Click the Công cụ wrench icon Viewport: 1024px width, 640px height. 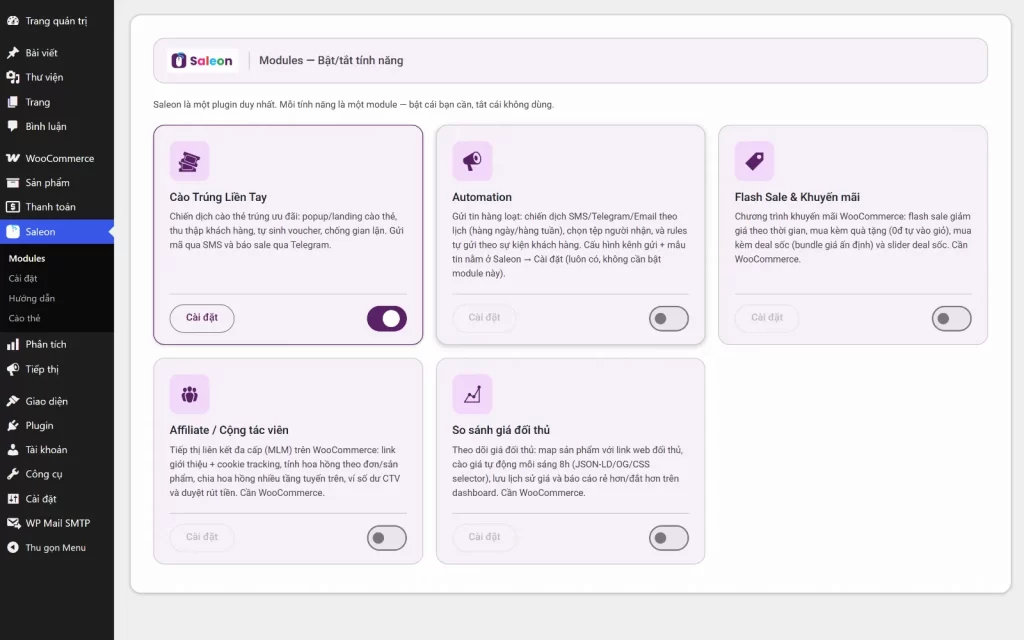point(13,474)
